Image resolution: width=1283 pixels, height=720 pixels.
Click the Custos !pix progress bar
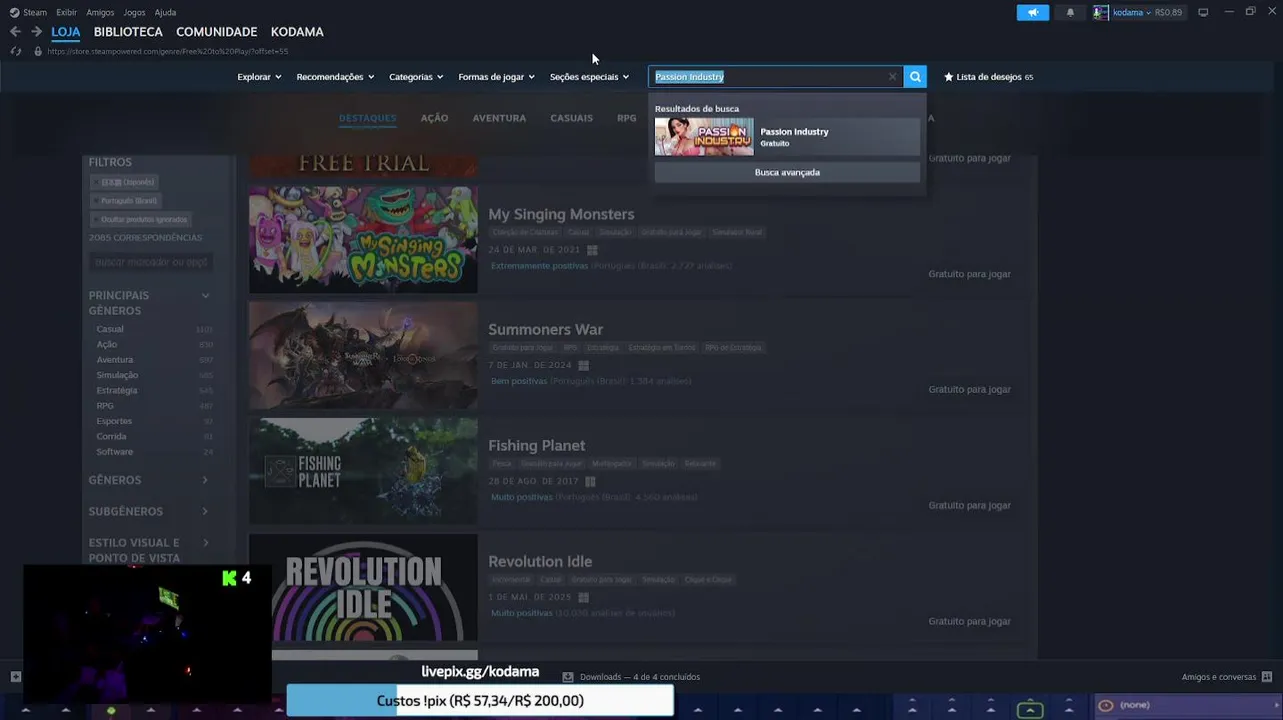tap(480, 701)
